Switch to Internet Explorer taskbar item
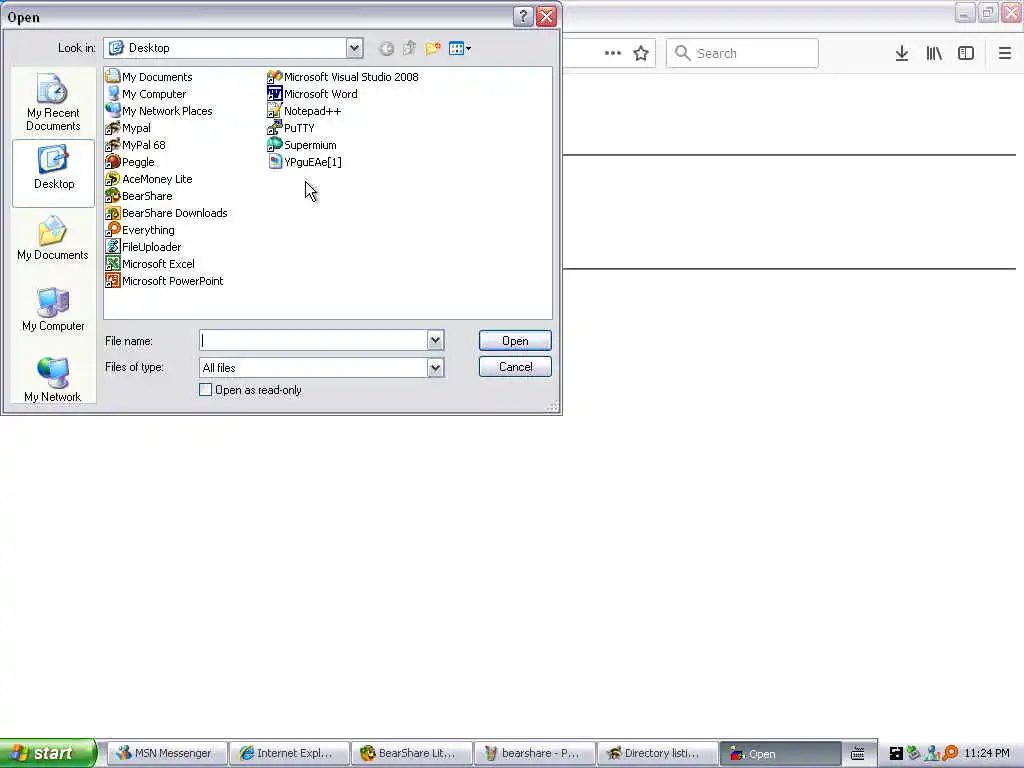 (x=290, y=753)
